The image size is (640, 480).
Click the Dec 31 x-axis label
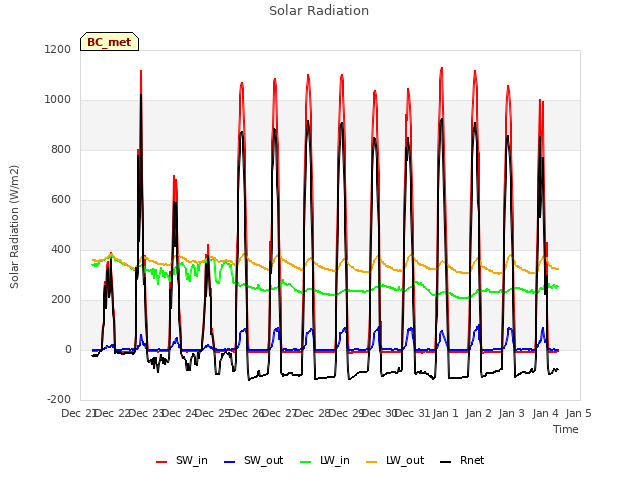coord(413,413)
